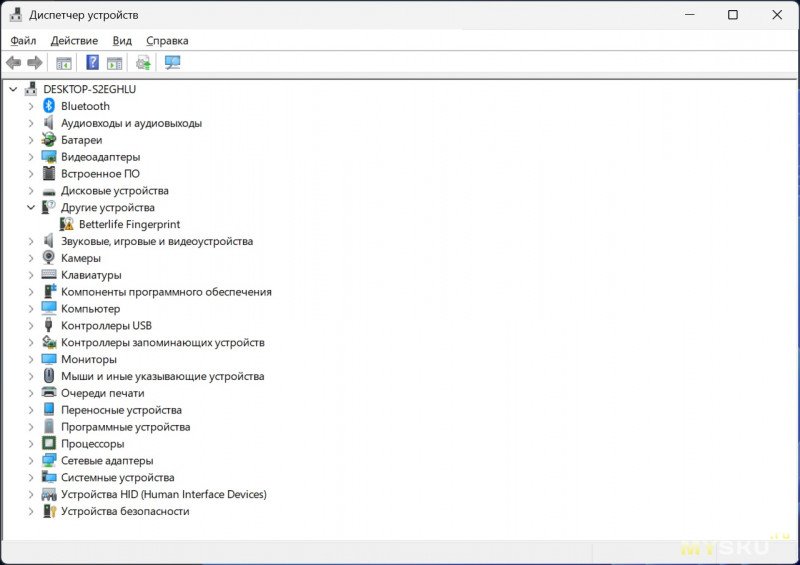
Task: Select Аудиовходы и аудиовыходы label
Action: click(x=131, y=123)
